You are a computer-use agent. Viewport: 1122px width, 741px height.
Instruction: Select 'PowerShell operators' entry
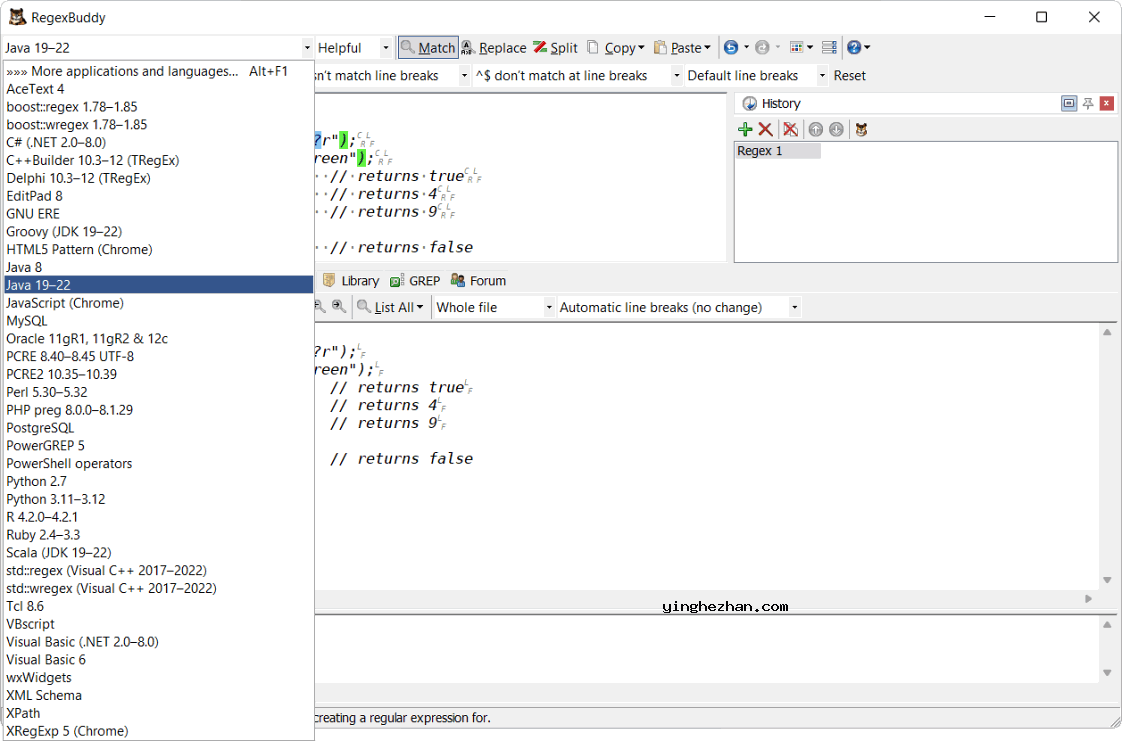click(159, 463)
